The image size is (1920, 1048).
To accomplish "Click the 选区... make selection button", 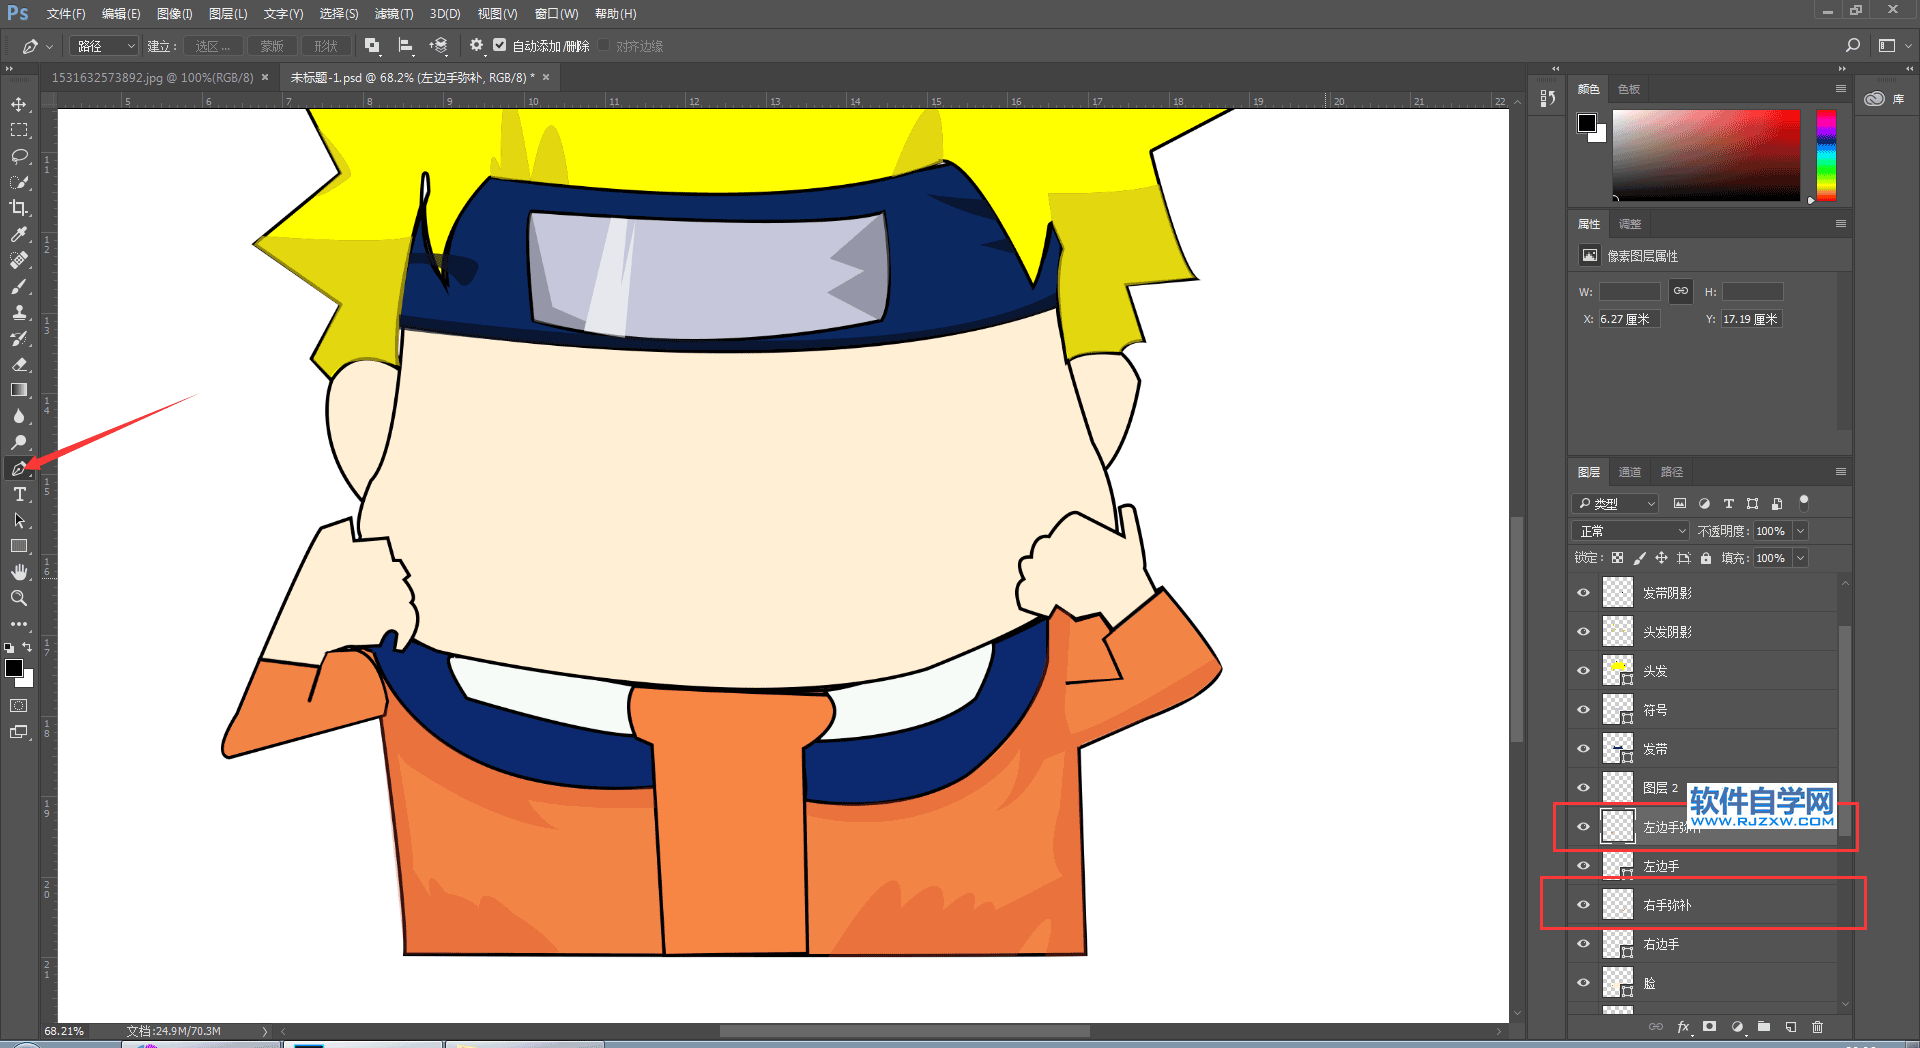I will coord(213,46).
